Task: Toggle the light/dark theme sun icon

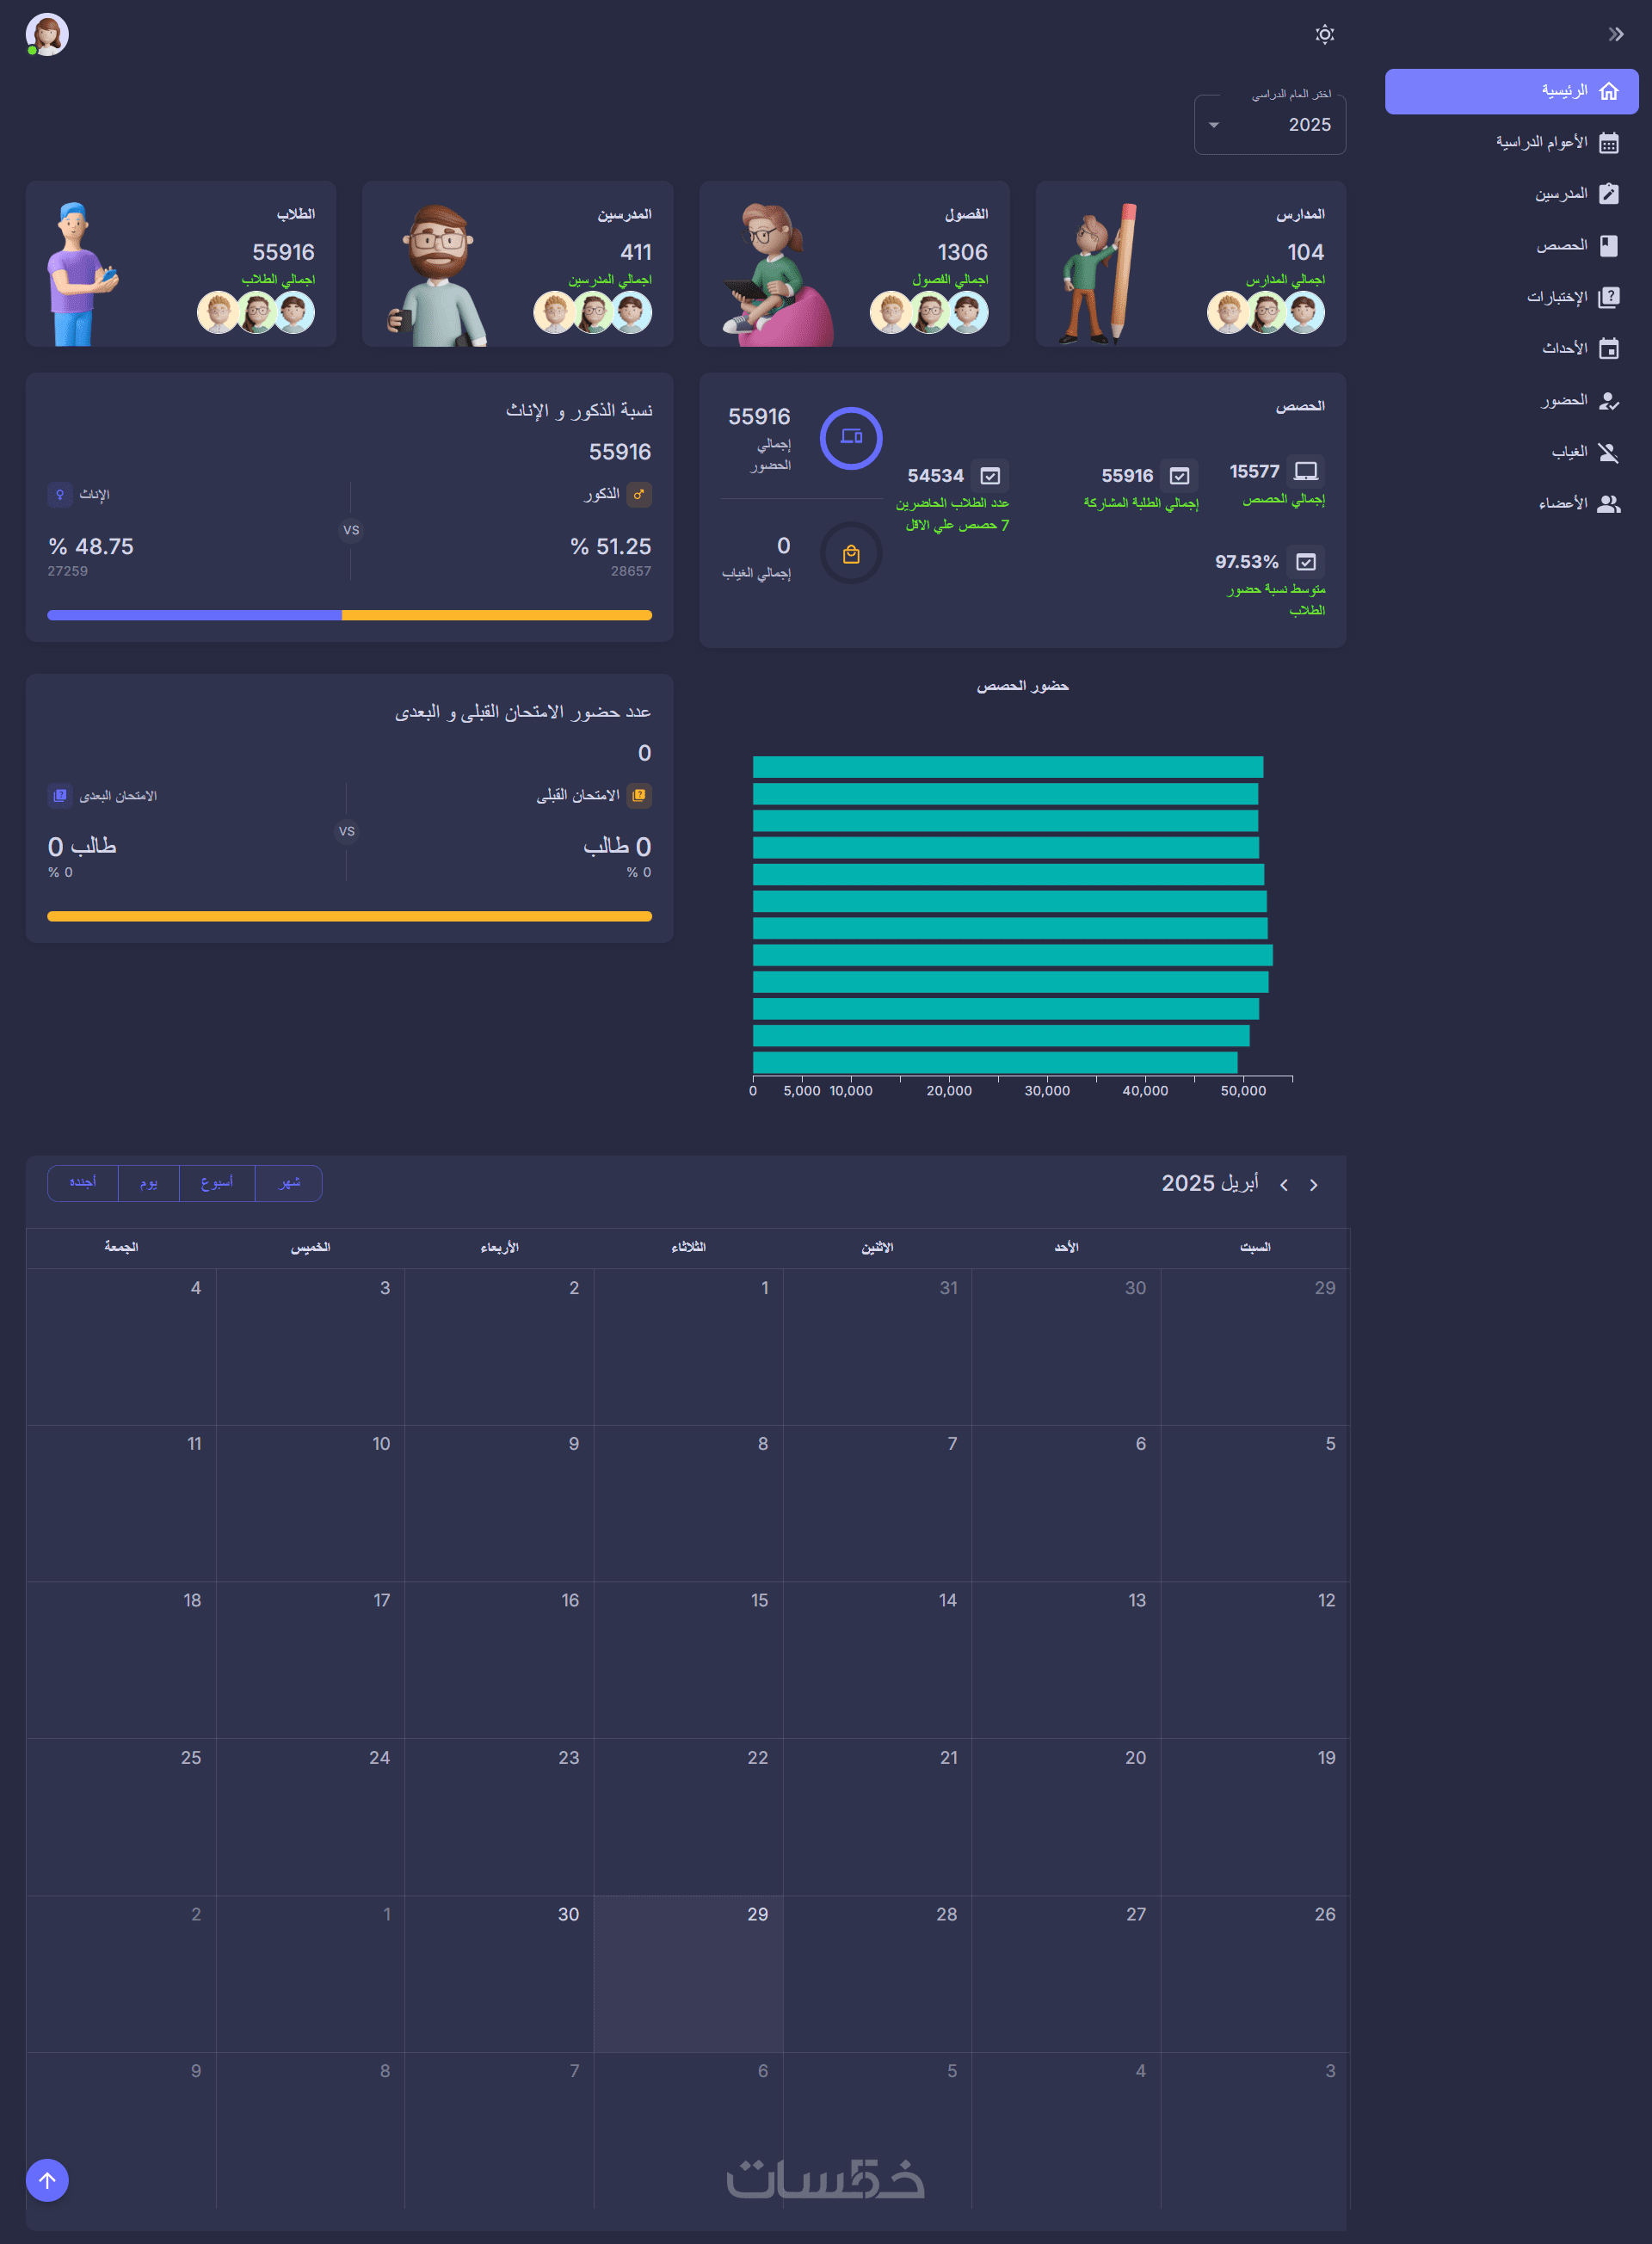Action: (1324, 35)
